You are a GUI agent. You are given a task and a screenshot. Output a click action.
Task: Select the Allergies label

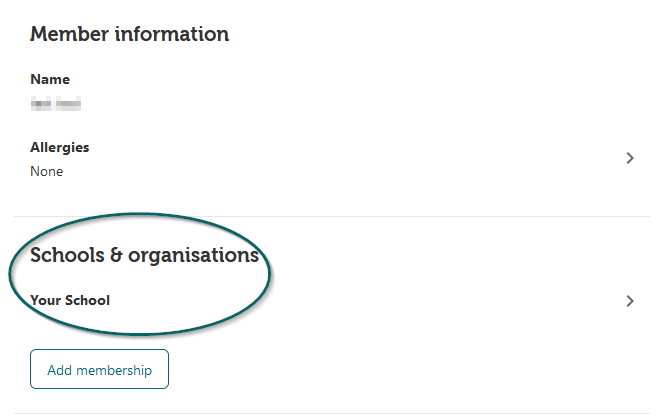click(59, 148)
